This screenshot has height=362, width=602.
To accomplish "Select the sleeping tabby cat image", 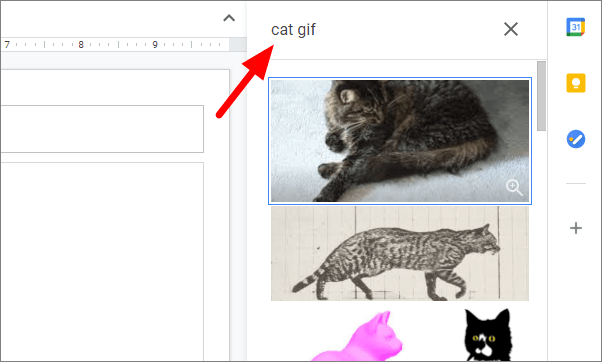I will (x=400, y=141).
